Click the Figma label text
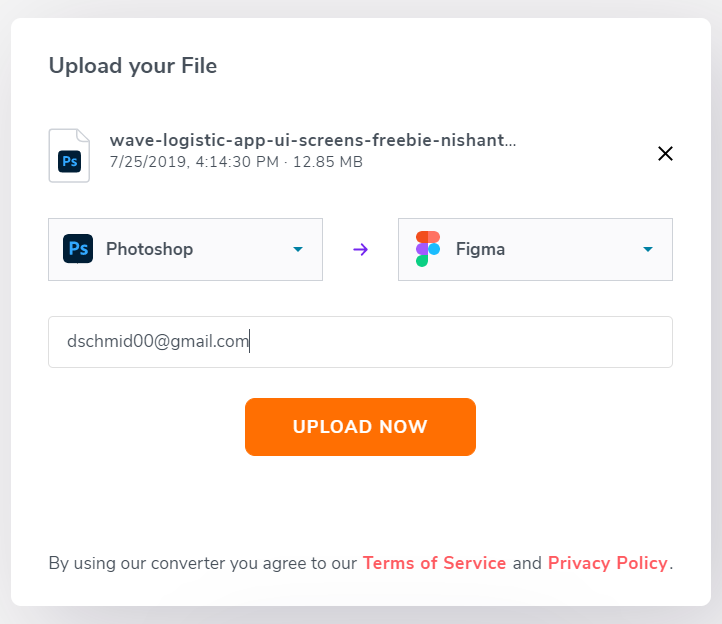Viewport: 722px width, 624px height. (480, 249)
